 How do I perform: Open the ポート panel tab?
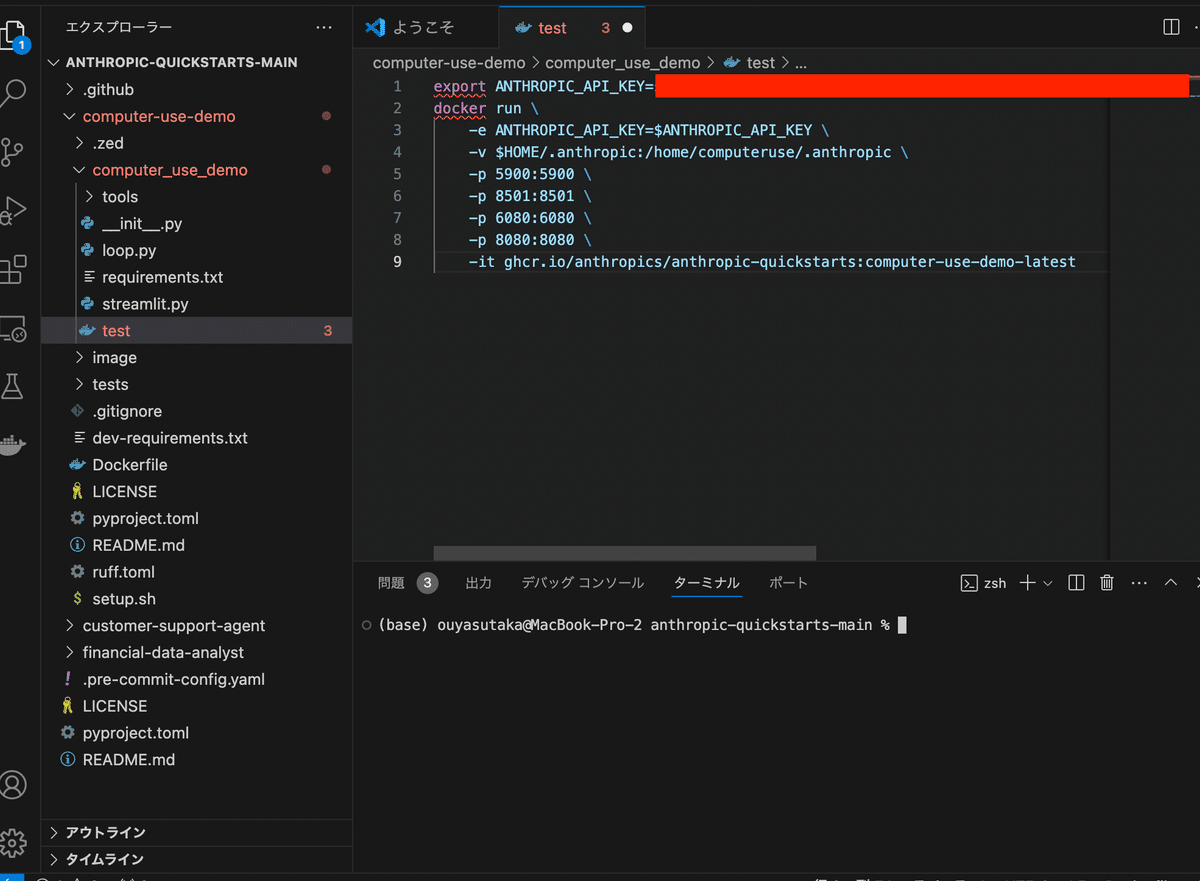coord(788,583)
